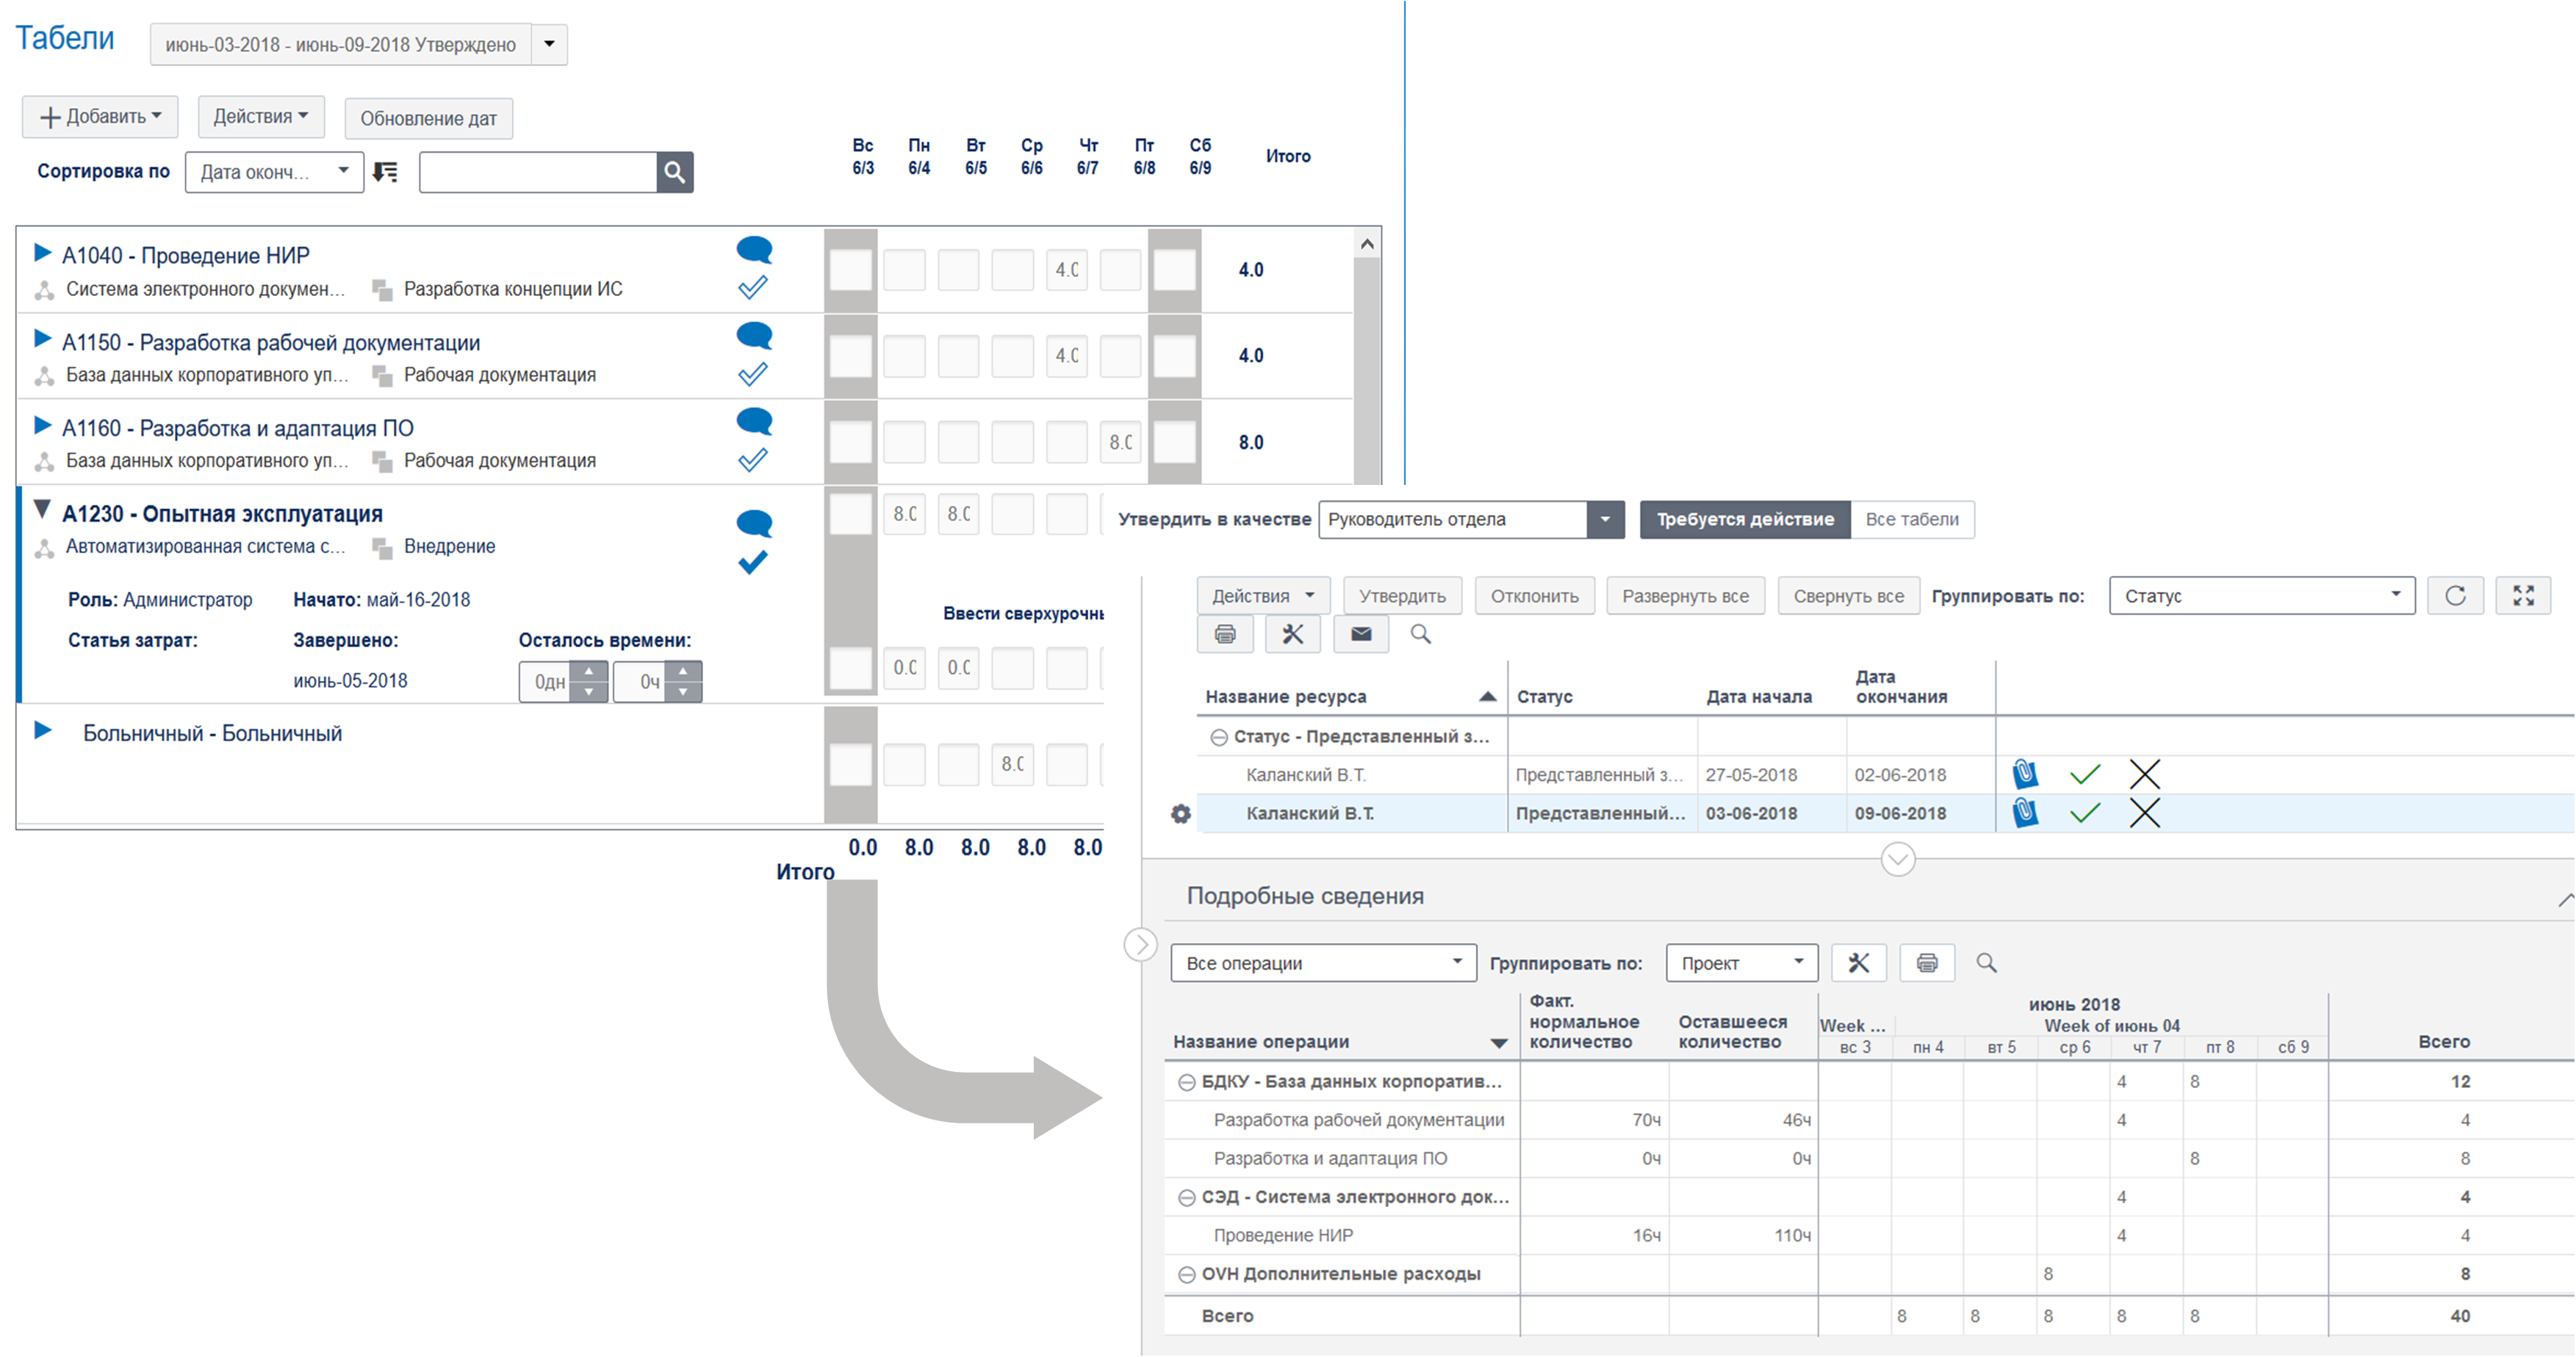The height and width of the screenshot is (1357, 2576).
Task: Open the timesheet period dropdown июнь-03-2018
Action: coord(549,44)
